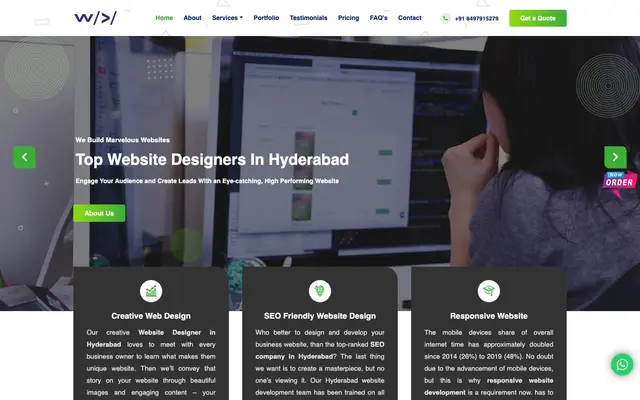
Task: Click Top Website Designers In Hyderabad headline
Action: click(212, 160)
